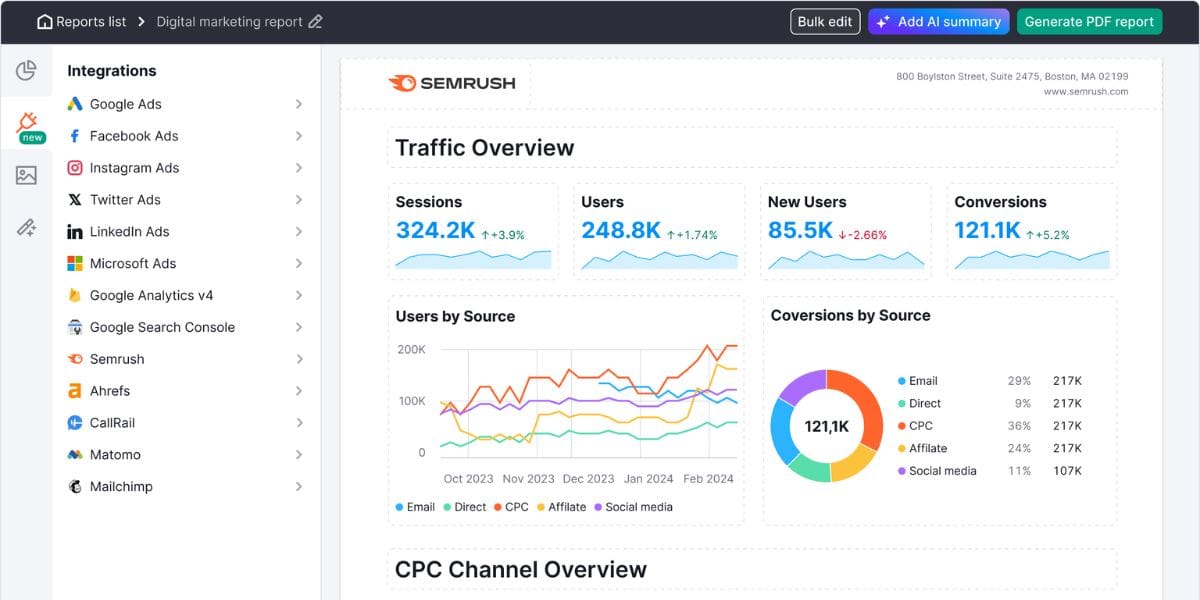Viewport: 1200px width, 600px height.
Task: Expand the Mailchimp chevron arrow
Action: pyautogui.click(x=299, y=487)
